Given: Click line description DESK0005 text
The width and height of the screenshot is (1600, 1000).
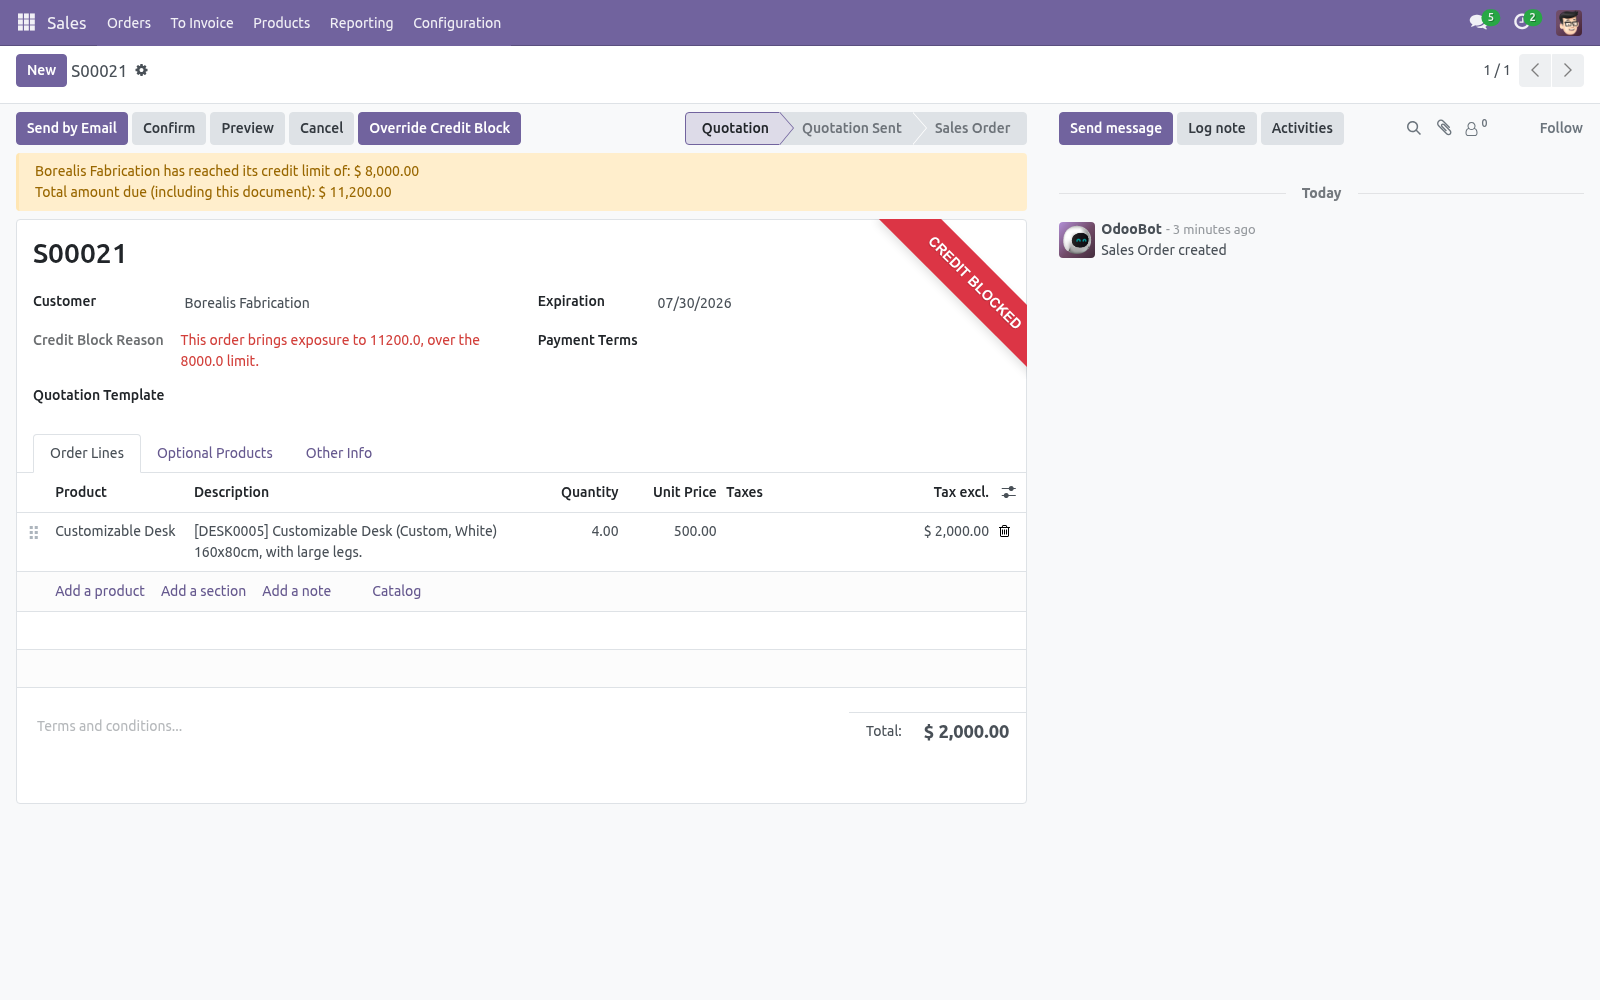Looking at the screenshot, I should coord(345,541).
